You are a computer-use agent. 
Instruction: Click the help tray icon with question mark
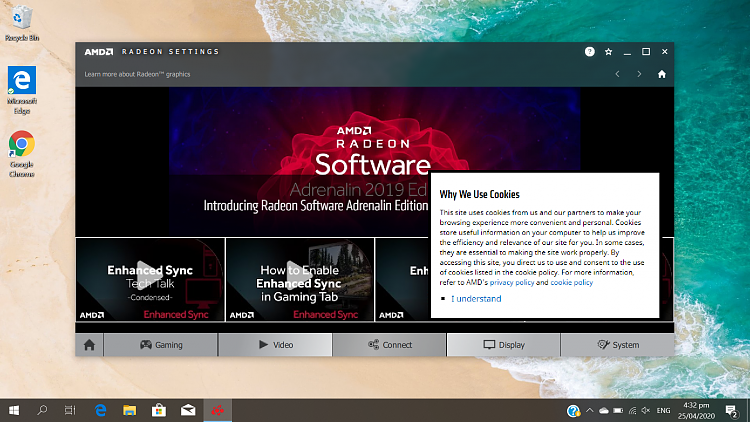coord(573,411)
